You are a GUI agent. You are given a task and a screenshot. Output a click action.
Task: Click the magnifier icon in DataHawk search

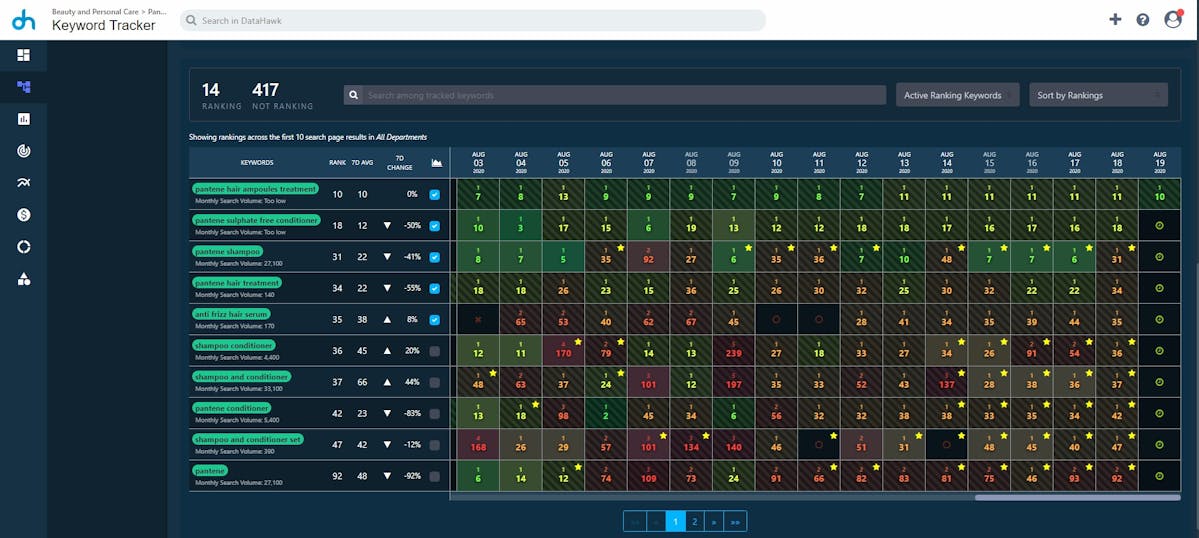[x=191, y=21]
